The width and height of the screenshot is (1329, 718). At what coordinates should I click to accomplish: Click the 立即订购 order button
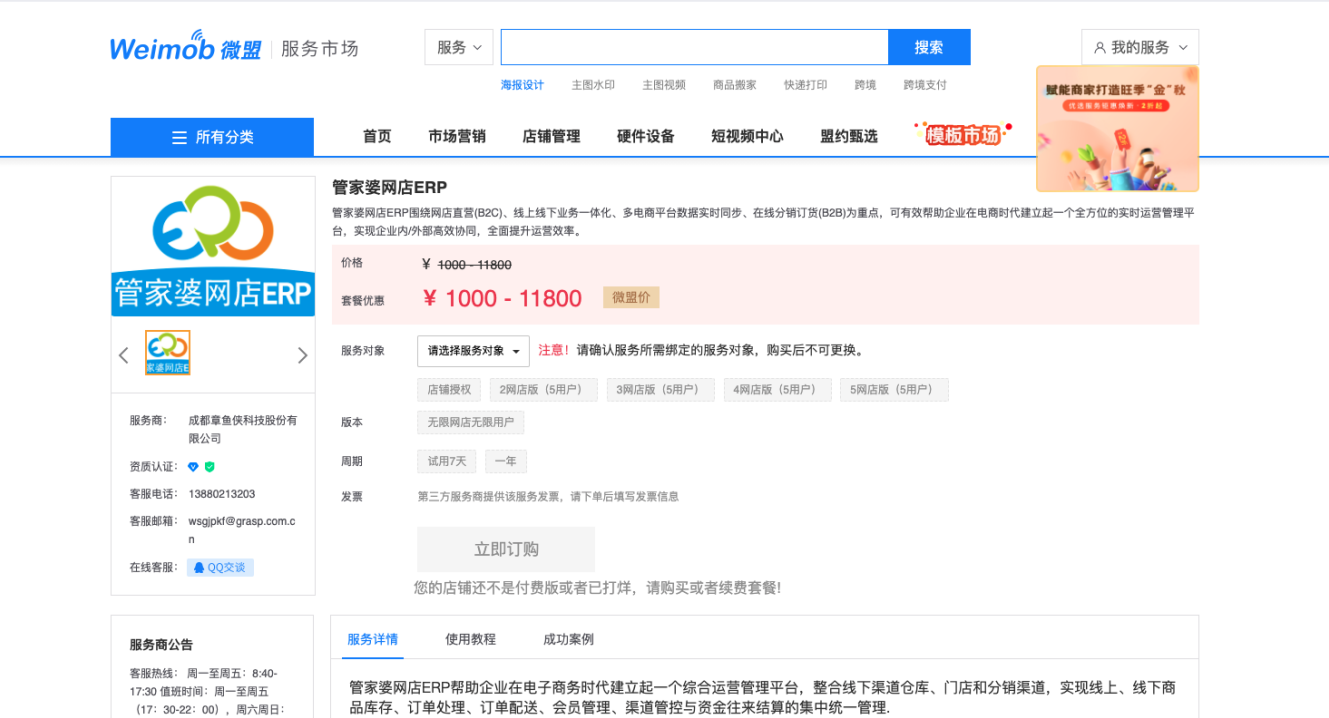506,549
